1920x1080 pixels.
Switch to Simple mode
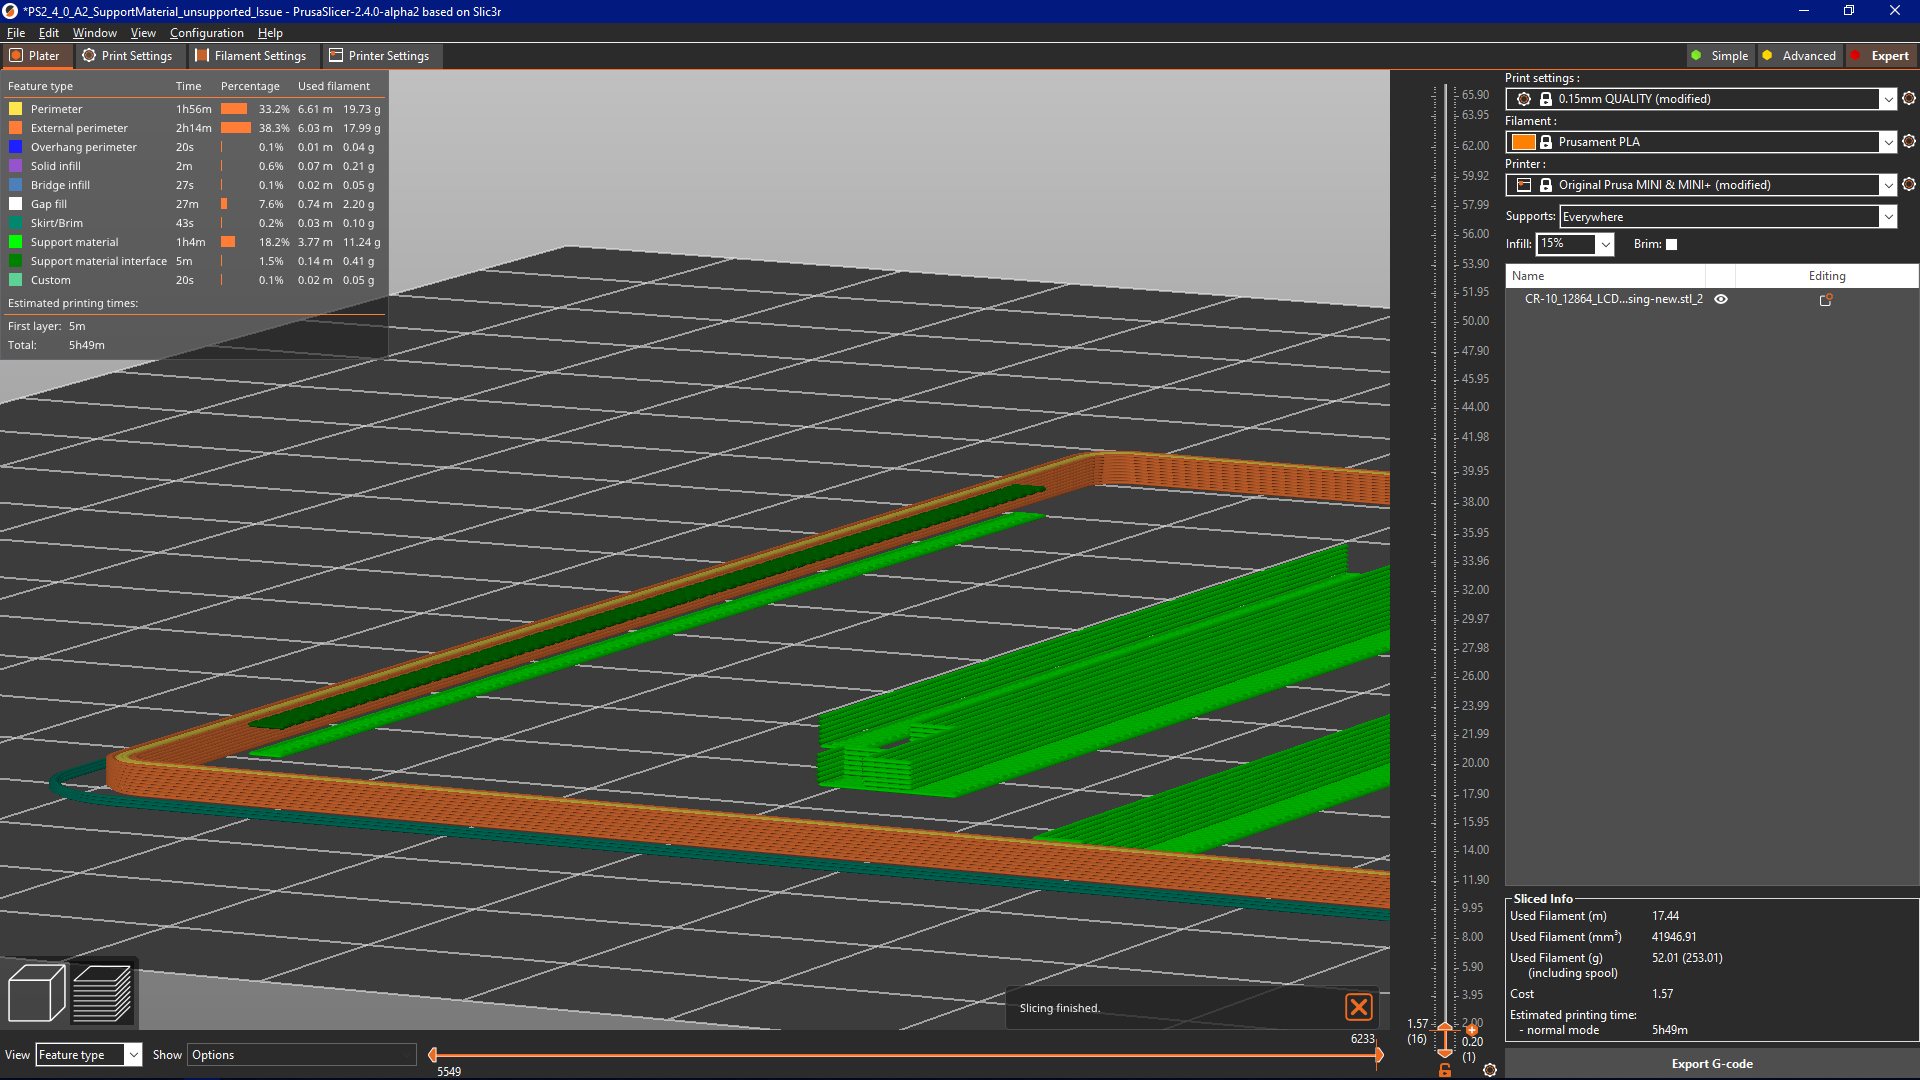pos(1720,55)
